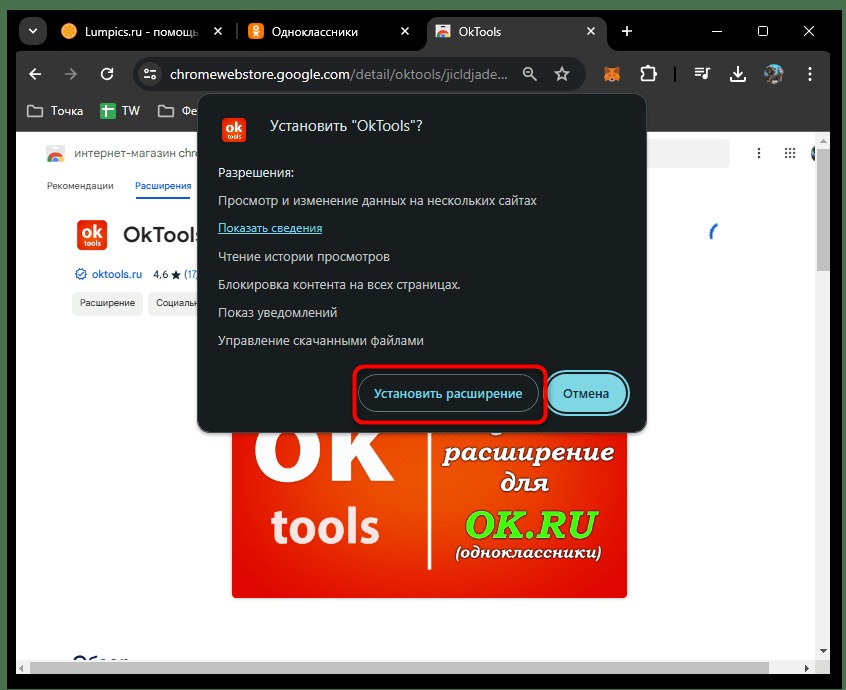Open the Chrome profile avatar
846x690 pixels.
pos(774,74)
